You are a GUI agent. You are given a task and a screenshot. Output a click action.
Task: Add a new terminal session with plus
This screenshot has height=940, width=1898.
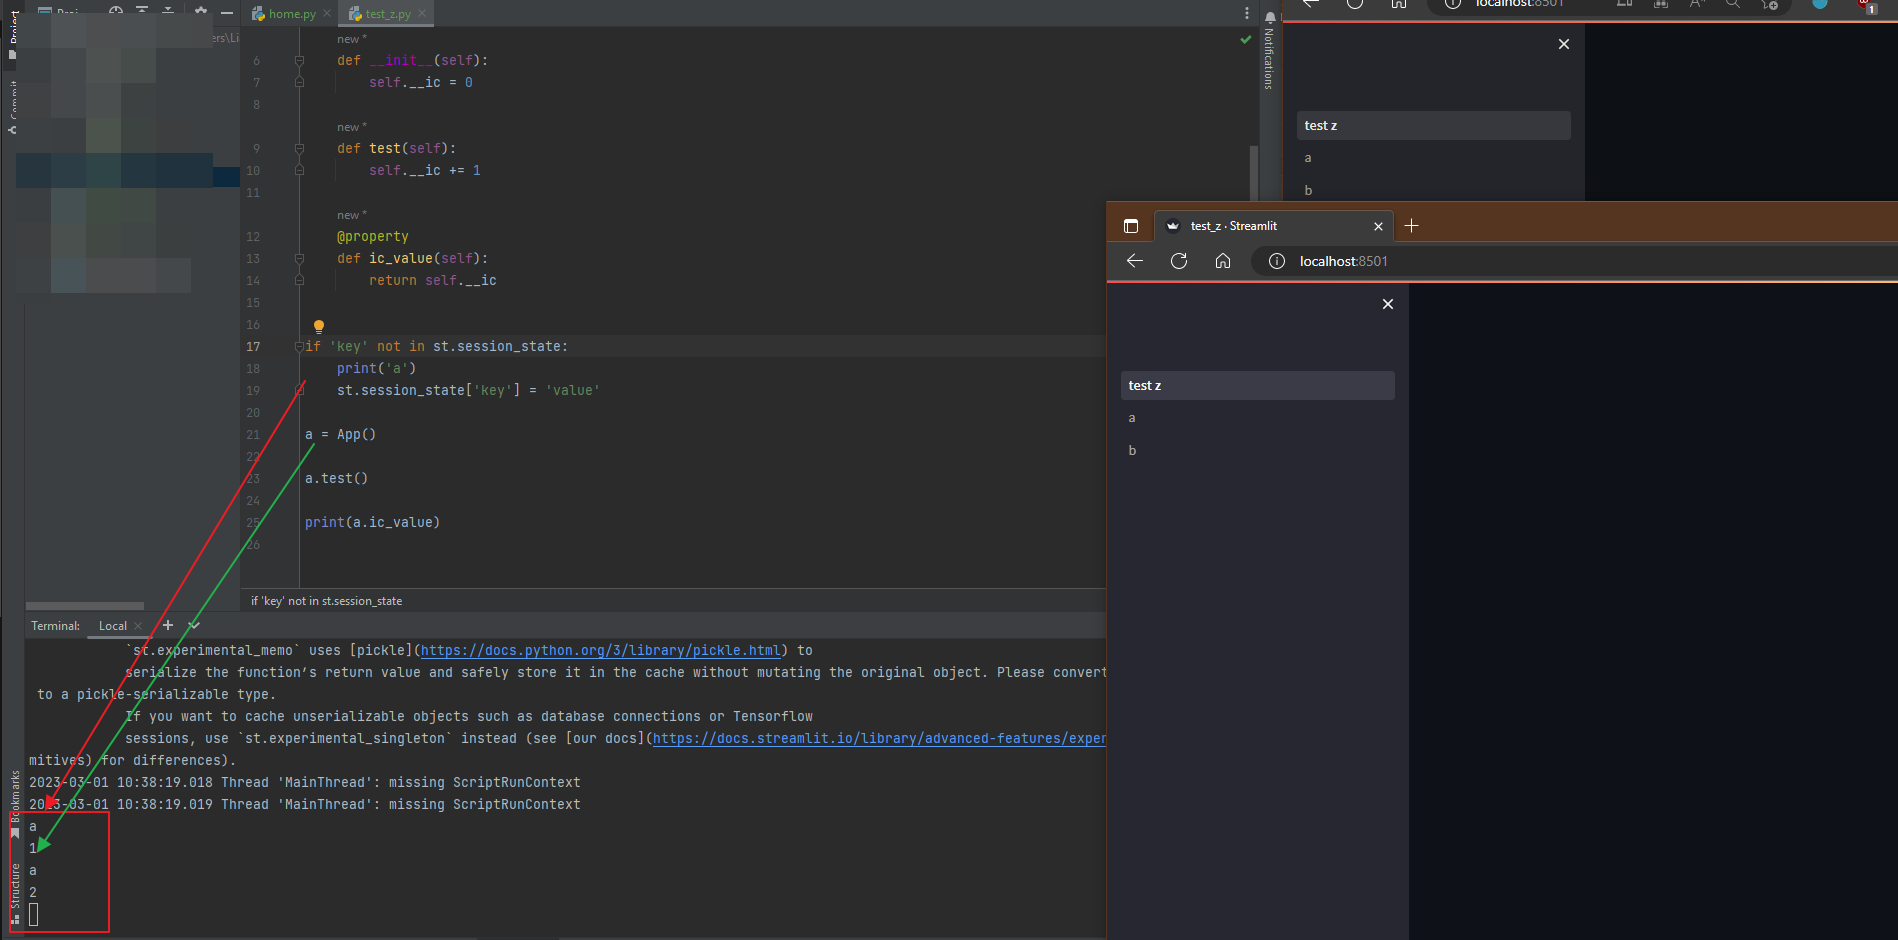click(168, 625)
